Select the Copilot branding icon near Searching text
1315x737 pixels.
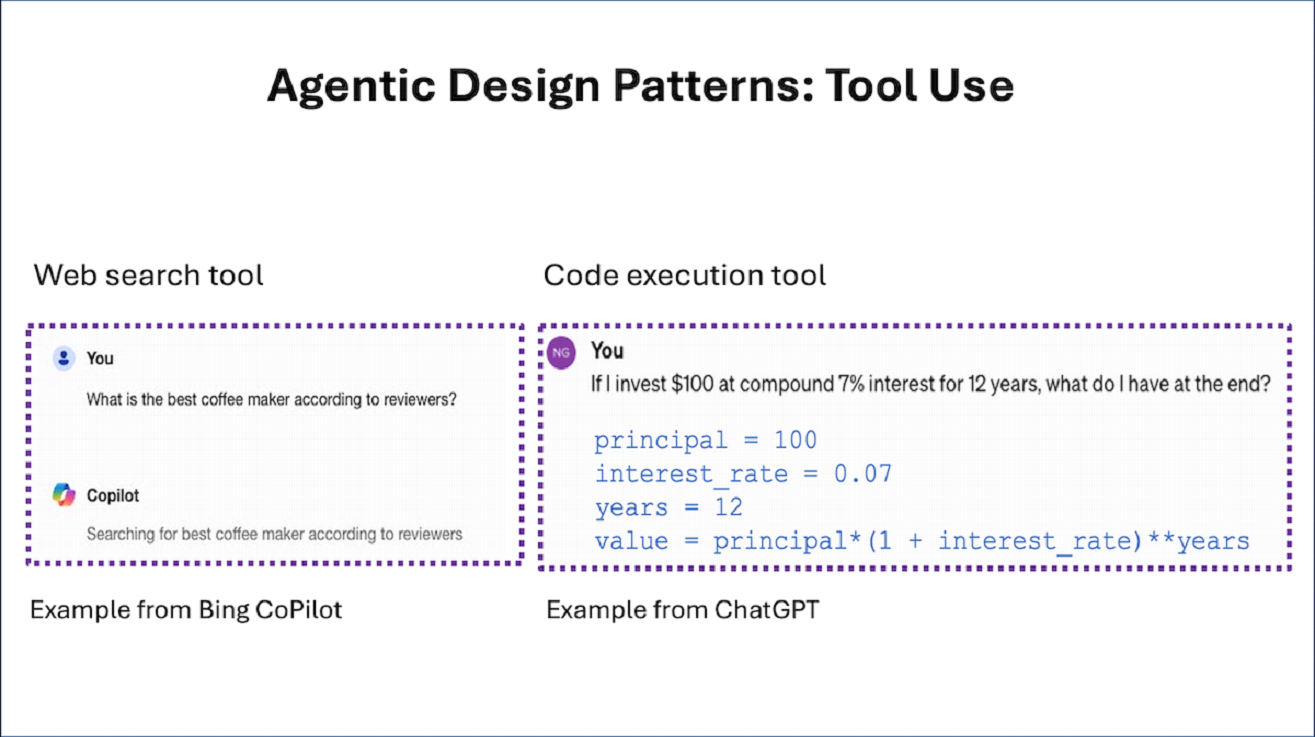click(x=66, y=494)
